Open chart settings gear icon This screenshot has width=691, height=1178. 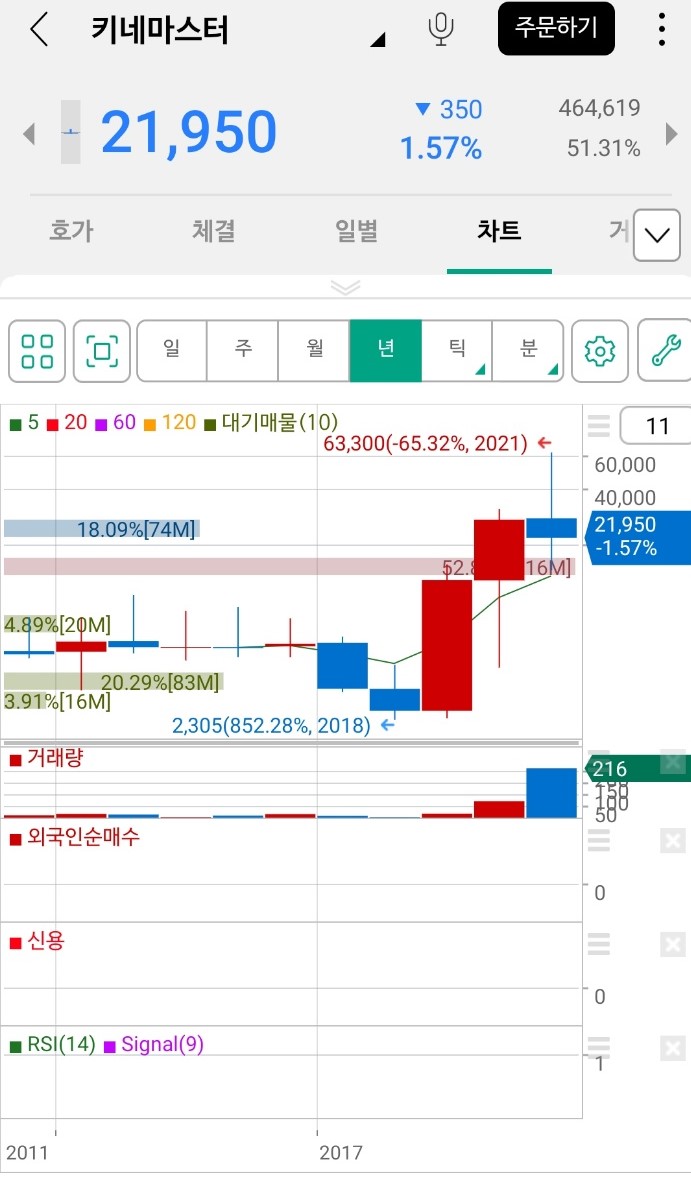pos(599,351)
